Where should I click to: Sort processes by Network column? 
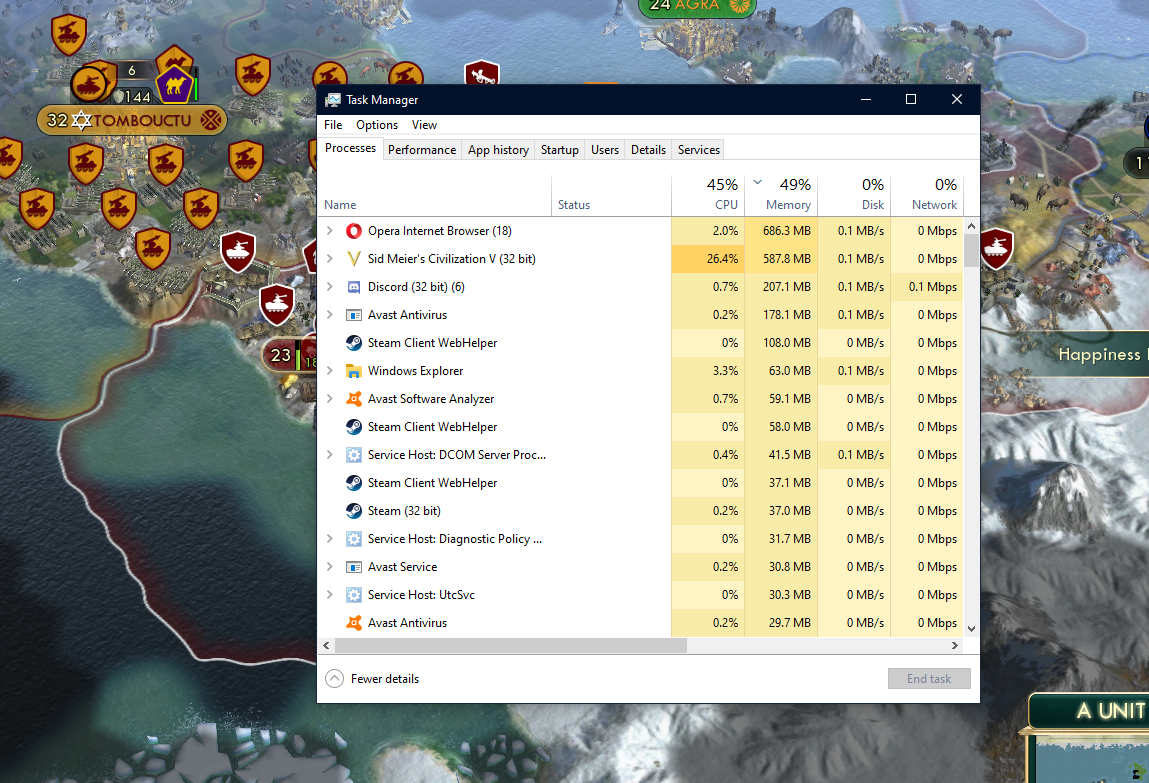click(927, 195)
